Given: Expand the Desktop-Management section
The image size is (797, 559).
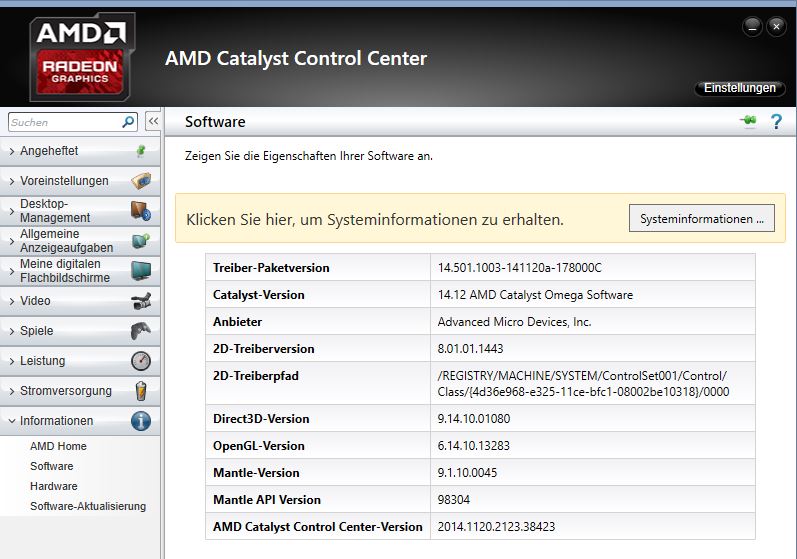Looking at the screenshot, I should [55, 211].
